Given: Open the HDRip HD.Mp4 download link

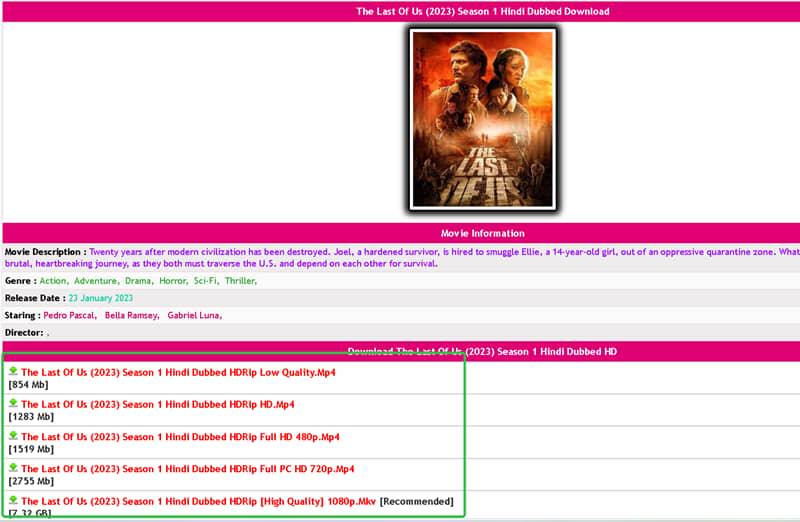Looking at the screenshot, I should [158, 405].
